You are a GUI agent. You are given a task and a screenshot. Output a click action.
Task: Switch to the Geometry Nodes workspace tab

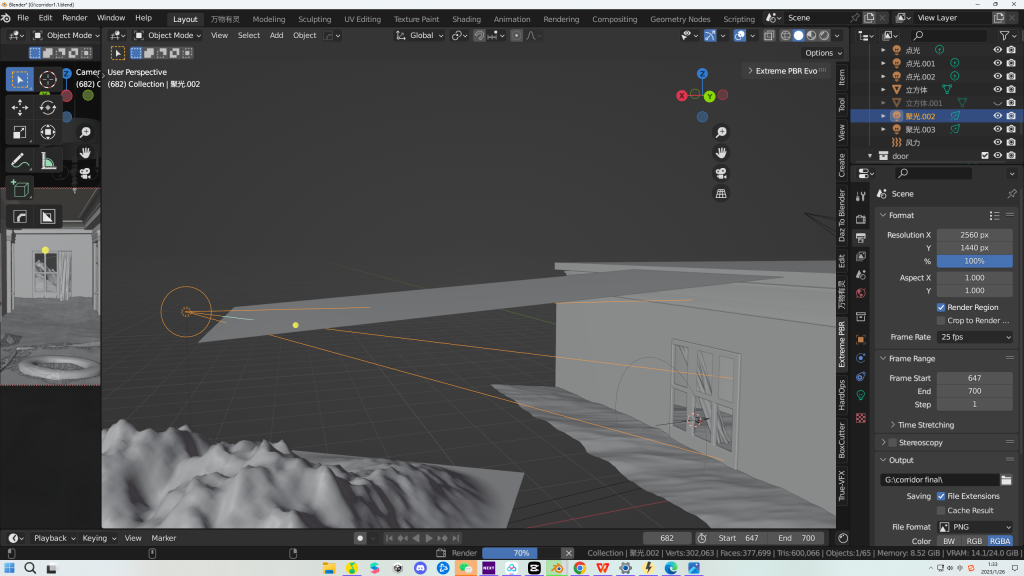point(680,19)
